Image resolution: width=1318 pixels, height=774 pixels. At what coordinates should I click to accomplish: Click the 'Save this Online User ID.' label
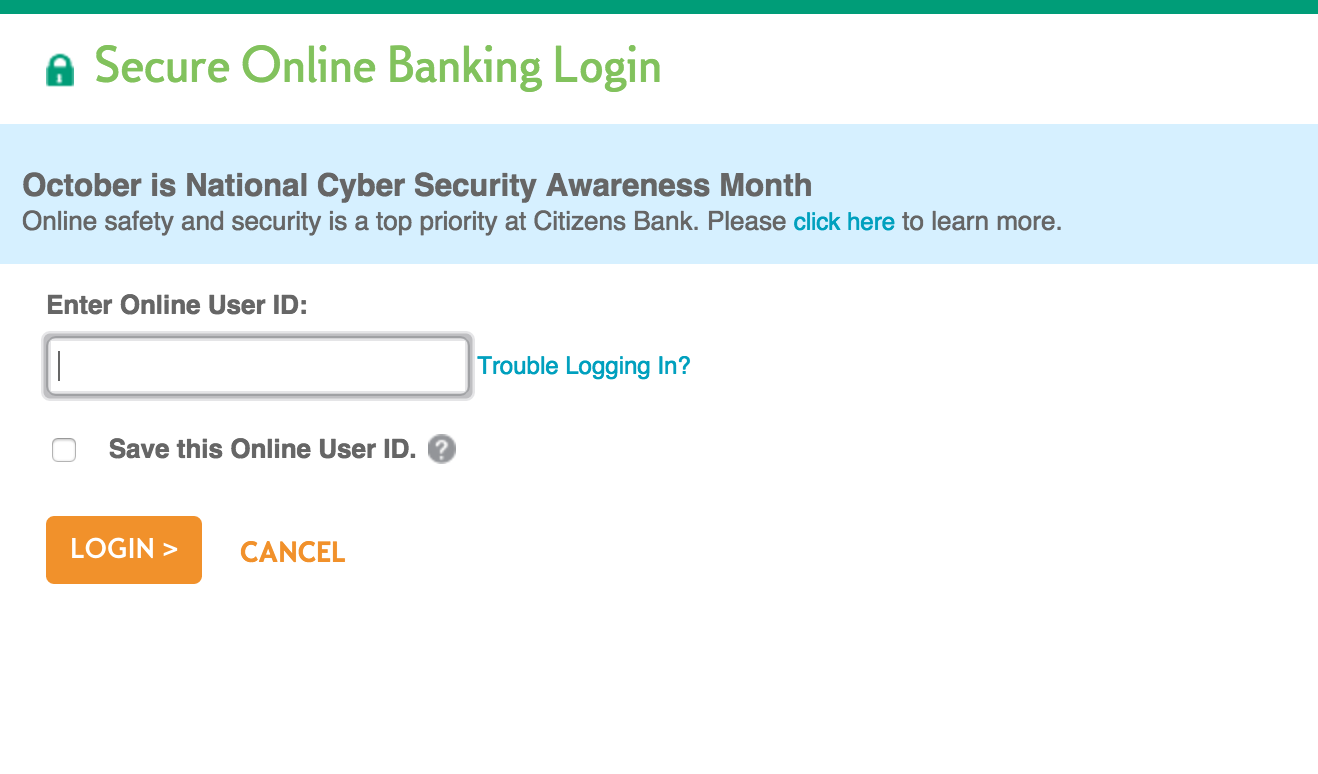click(x=262, y=449)
